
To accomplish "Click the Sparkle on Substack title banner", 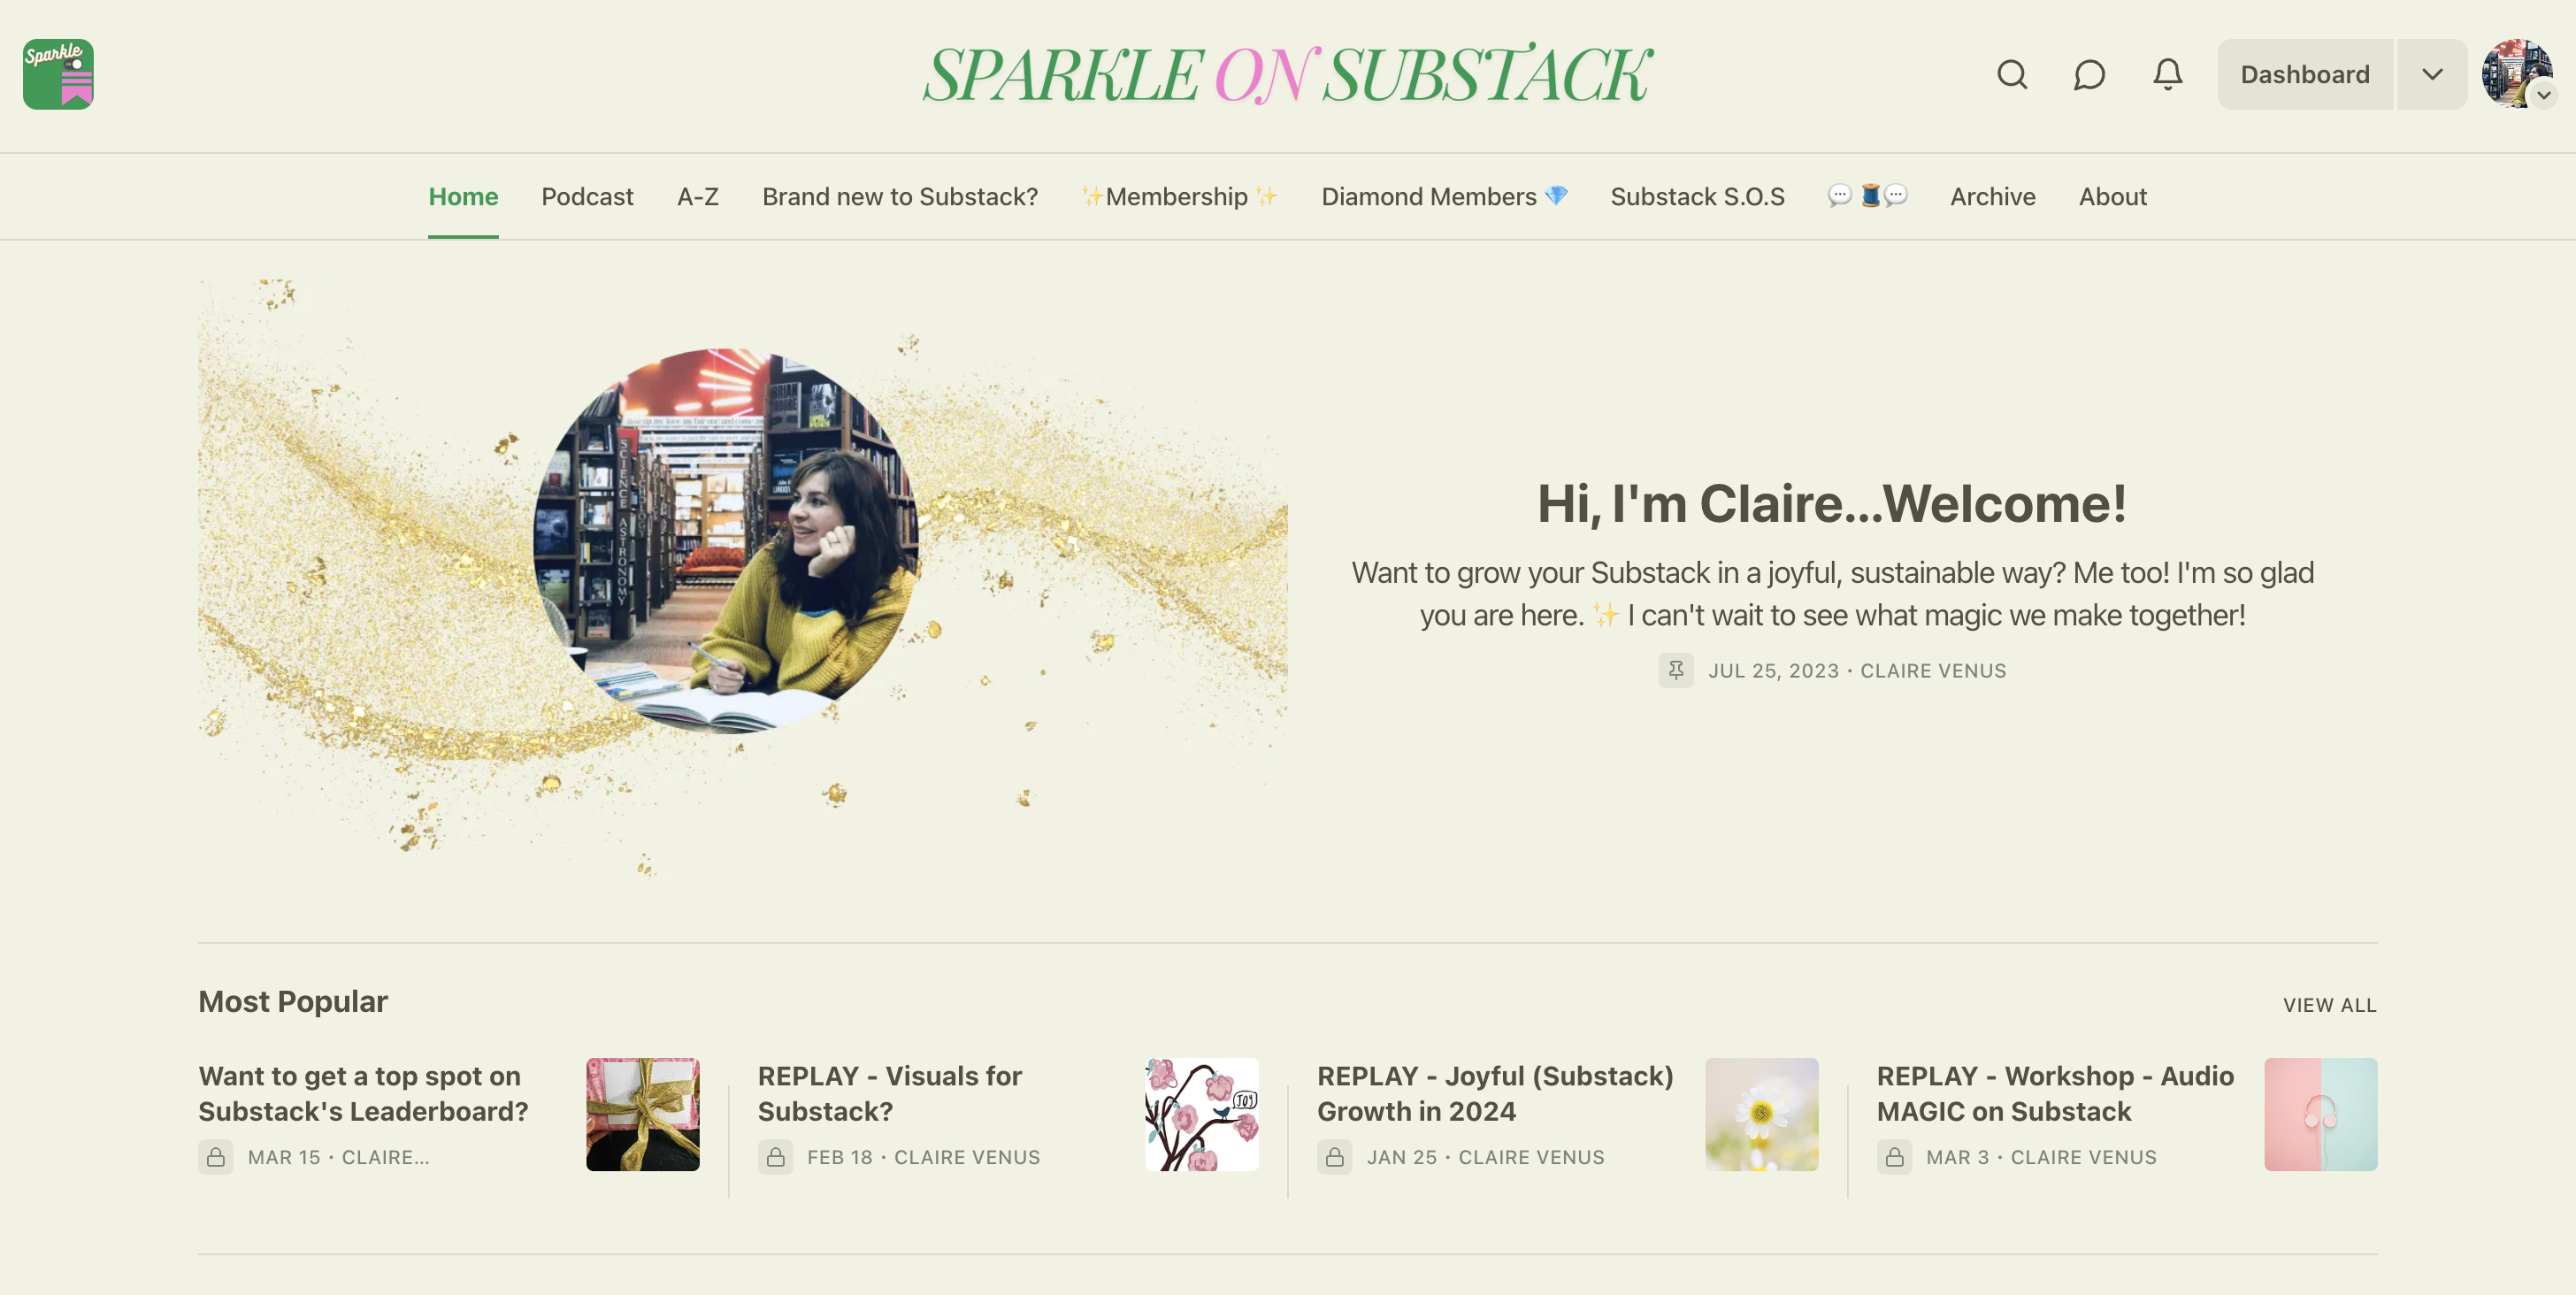I will 1287,75.
